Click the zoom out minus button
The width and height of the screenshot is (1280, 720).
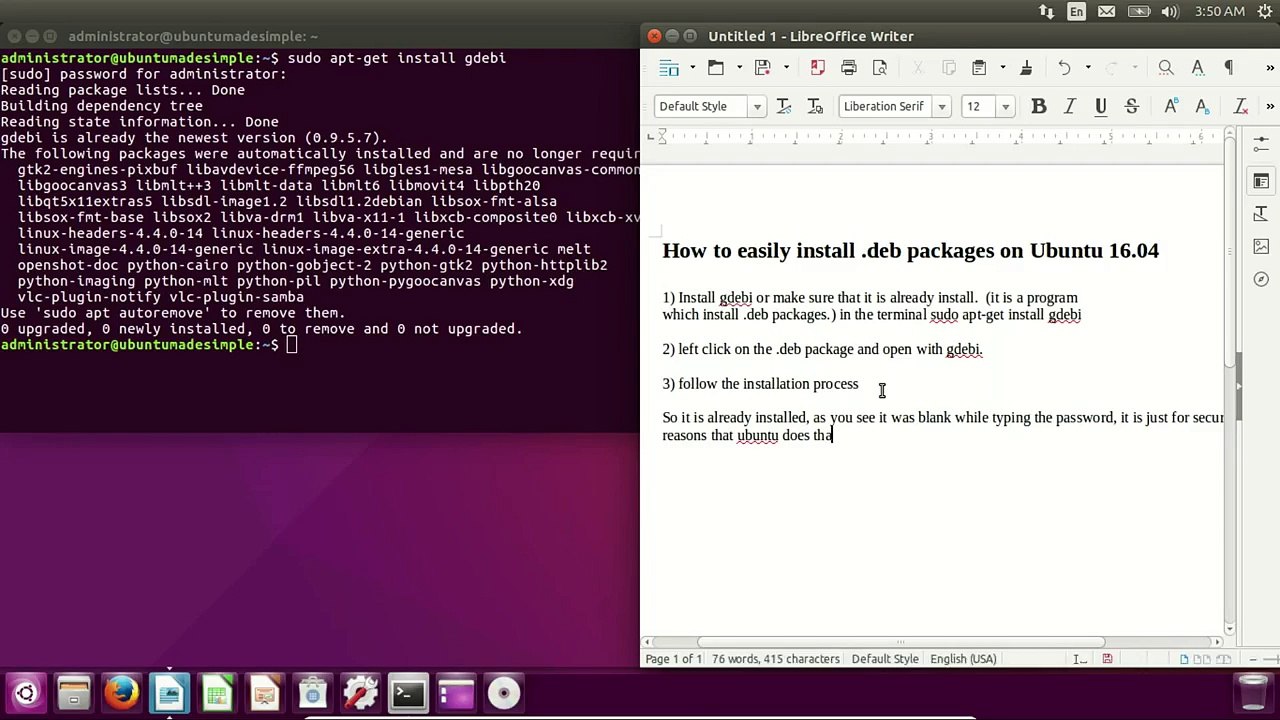pyautogui.click(x=1252, y=659)
